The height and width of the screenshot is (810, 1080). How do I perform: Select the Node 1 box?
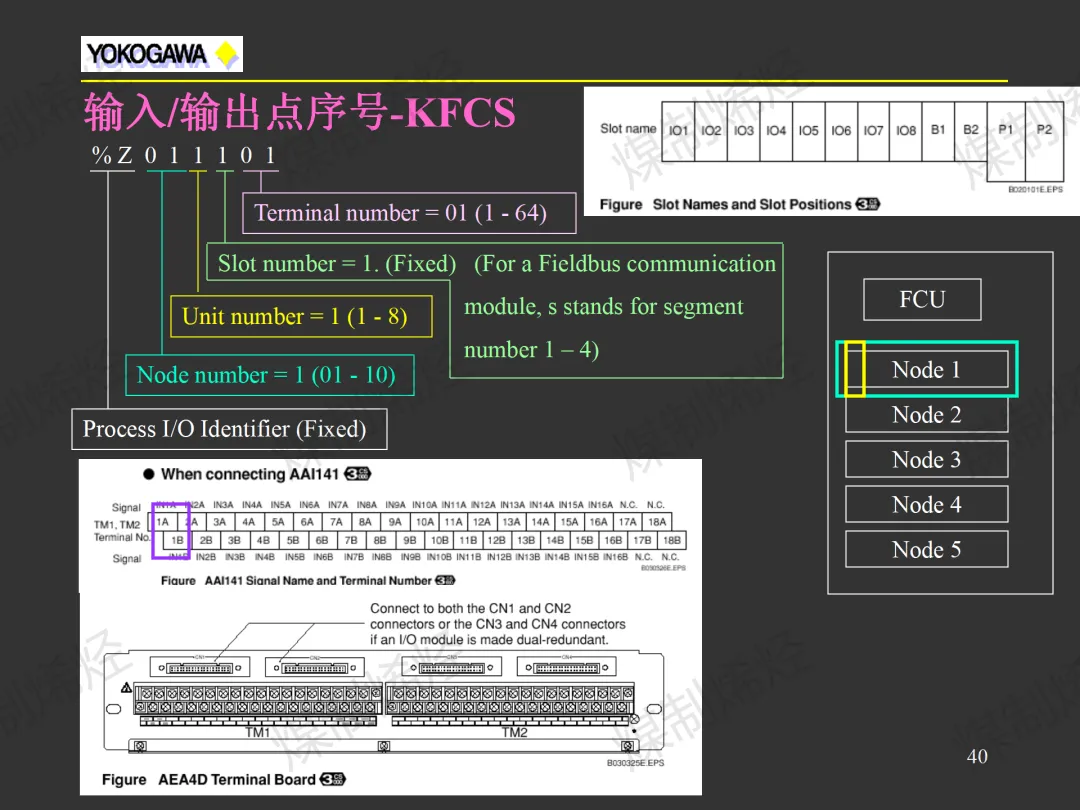pos(926,369)
